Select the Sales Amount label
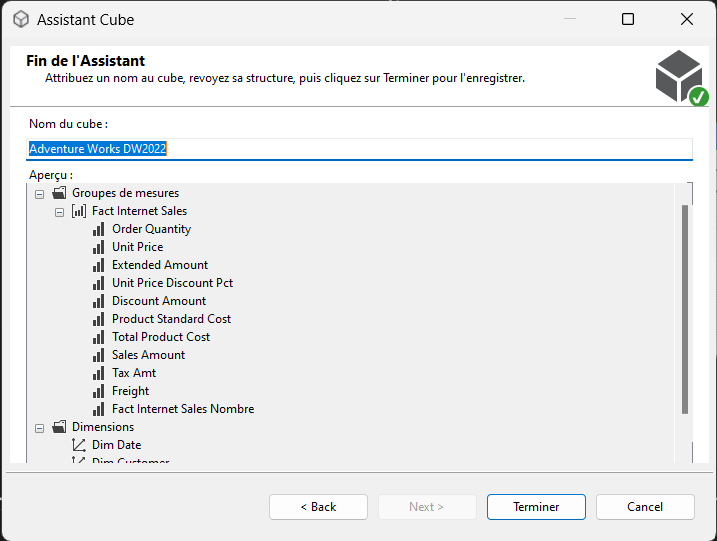This screenshot has height=541, width=717. pos(149,355)
